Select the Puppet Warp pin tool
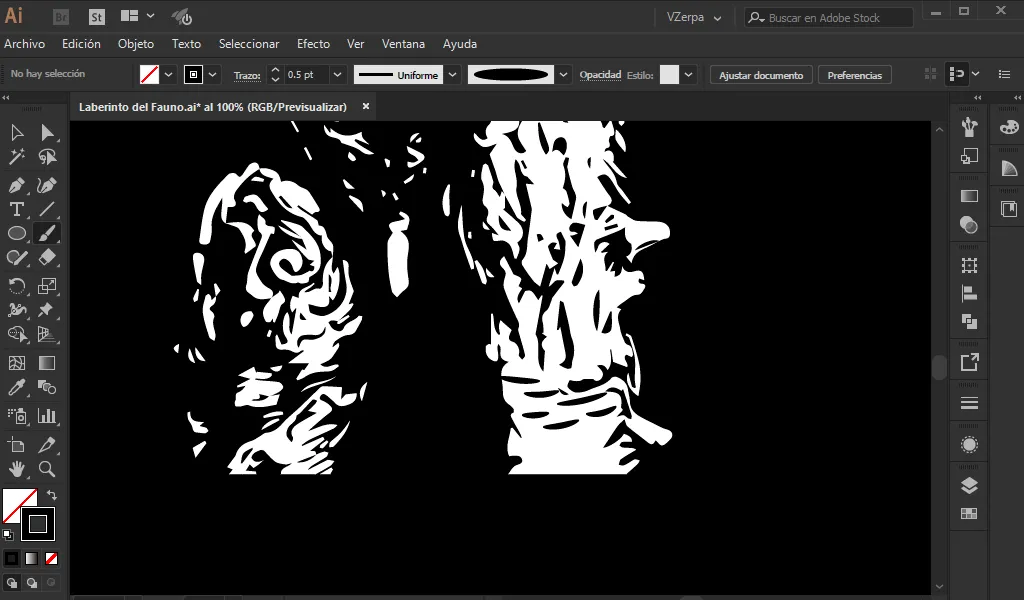The width and height of the screenshot is (1024, 600). (x=47, y=309)
